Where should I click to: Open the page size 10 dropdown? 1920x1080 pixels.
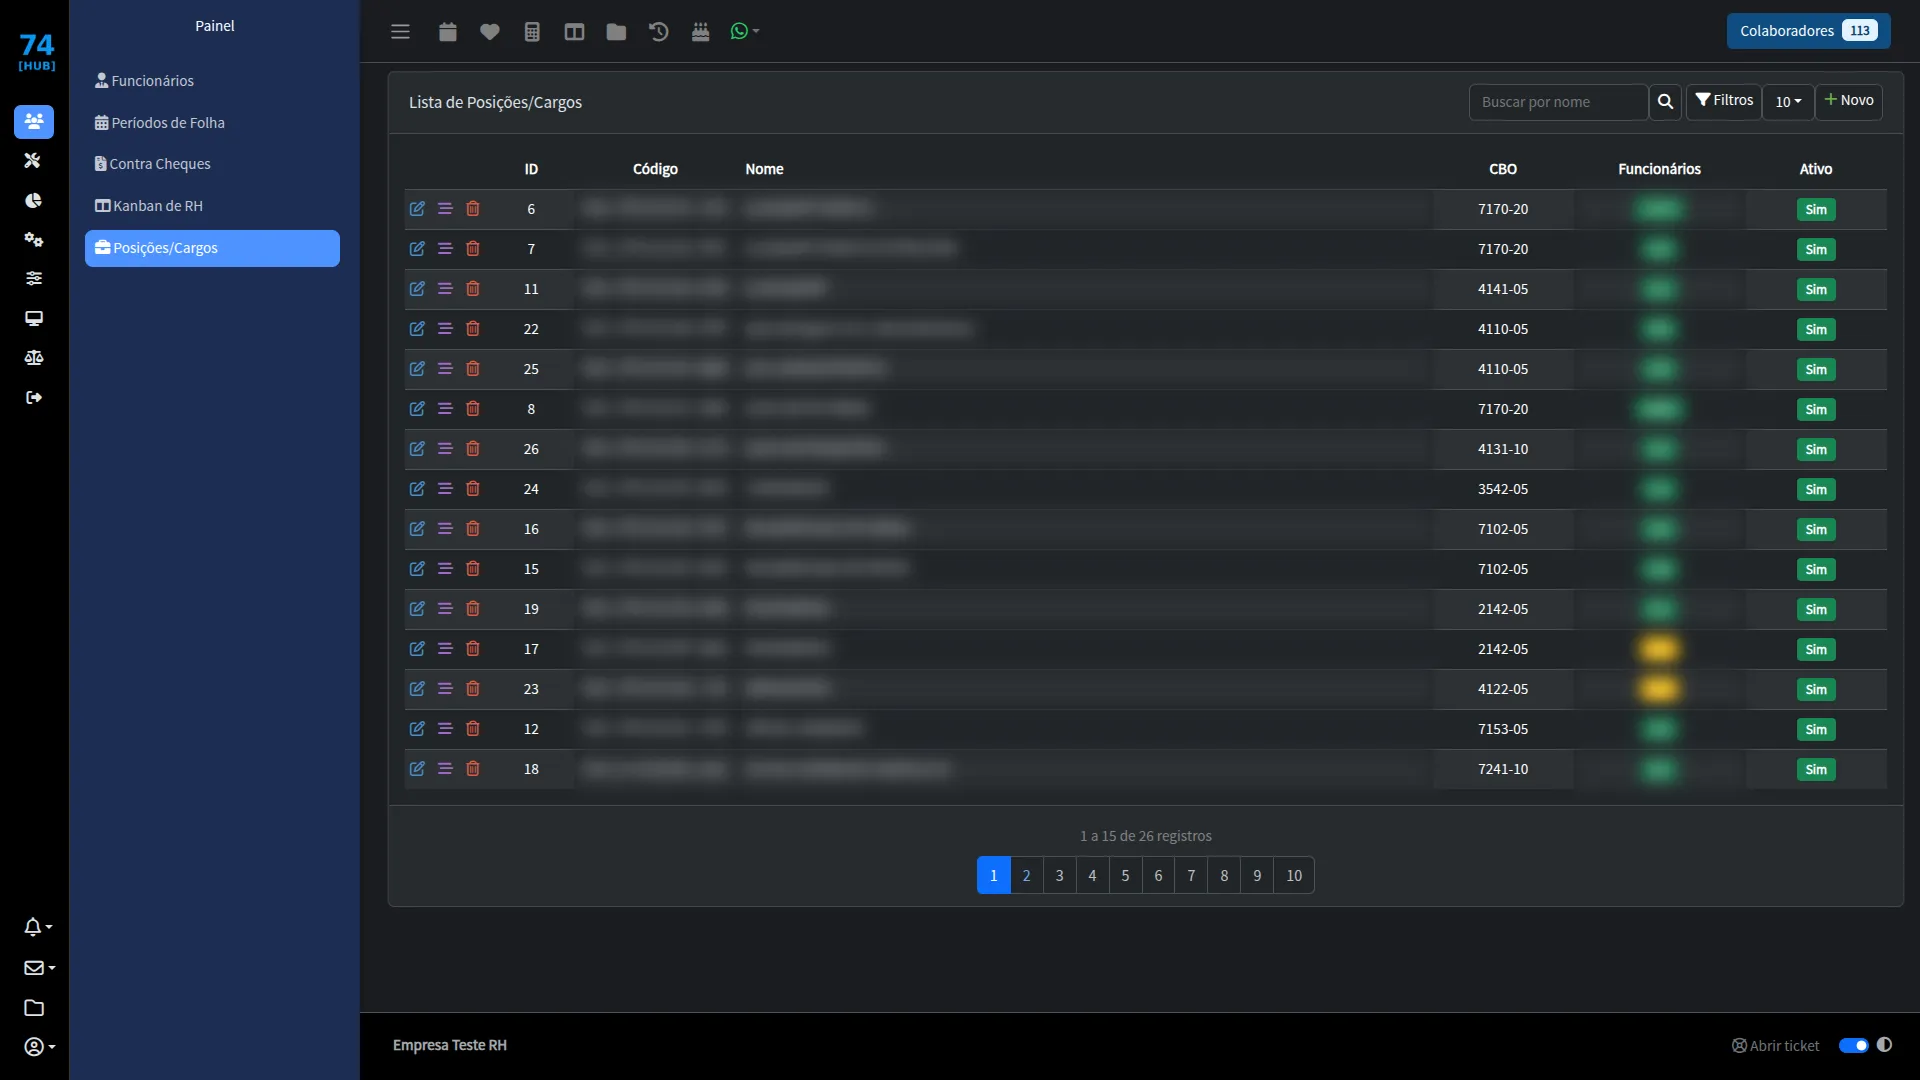point(1788,102)
